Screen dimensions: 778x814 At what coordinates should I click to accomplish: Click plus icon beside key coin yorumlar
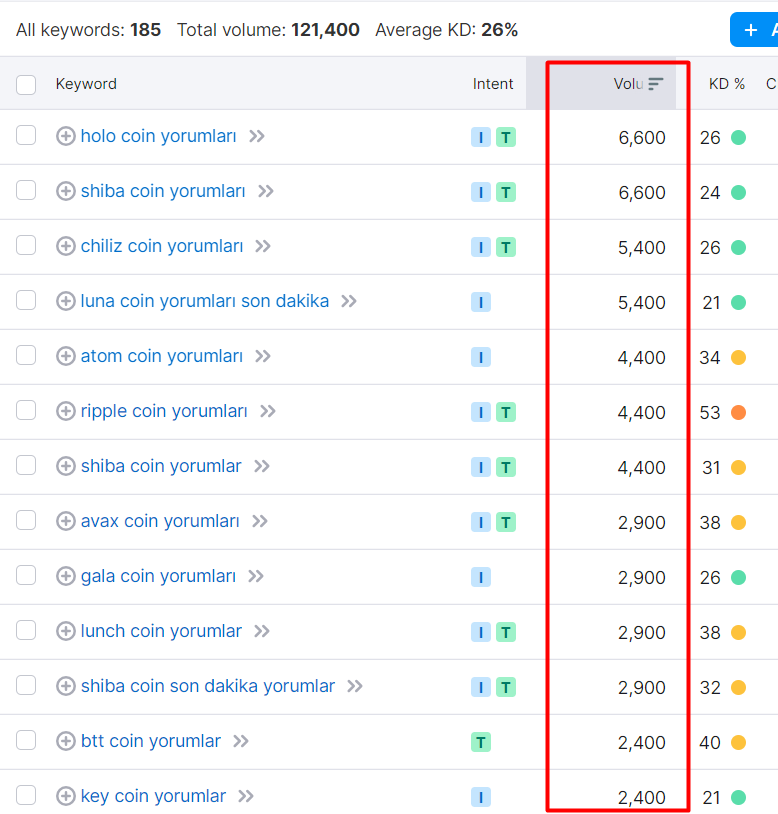coord(65,796)
